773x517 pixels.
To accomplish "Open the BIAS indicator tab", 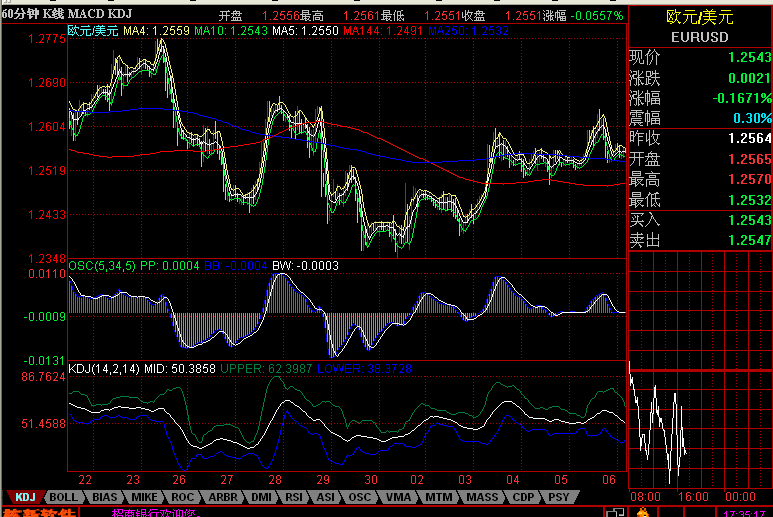I will (x=105, y=497).
